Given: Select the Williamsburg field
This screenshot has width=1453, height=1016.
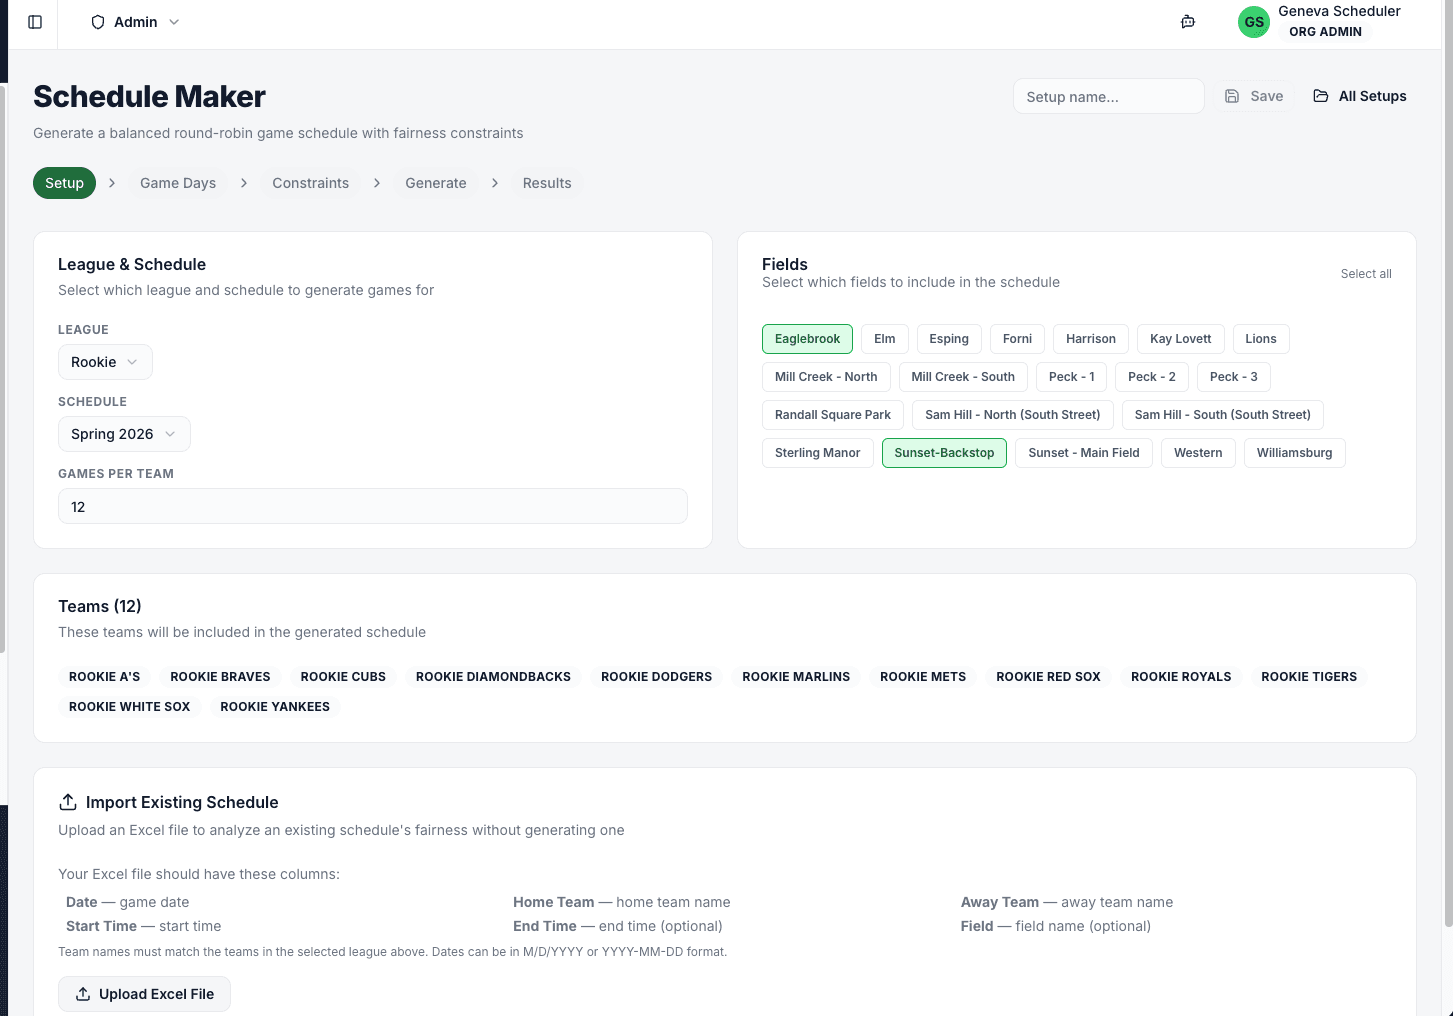Looking at the screenshot, I should (x=1295, y=453).
